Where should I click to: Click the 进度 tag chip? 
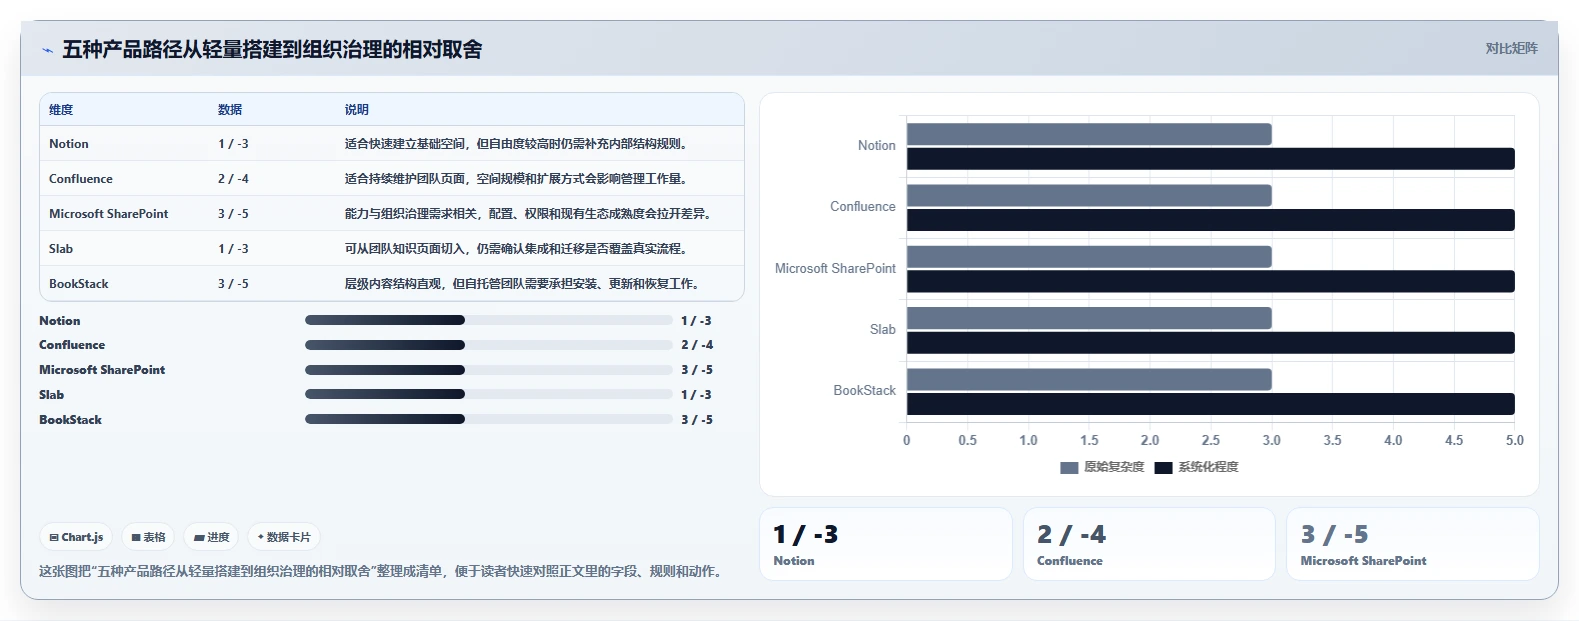211,537
